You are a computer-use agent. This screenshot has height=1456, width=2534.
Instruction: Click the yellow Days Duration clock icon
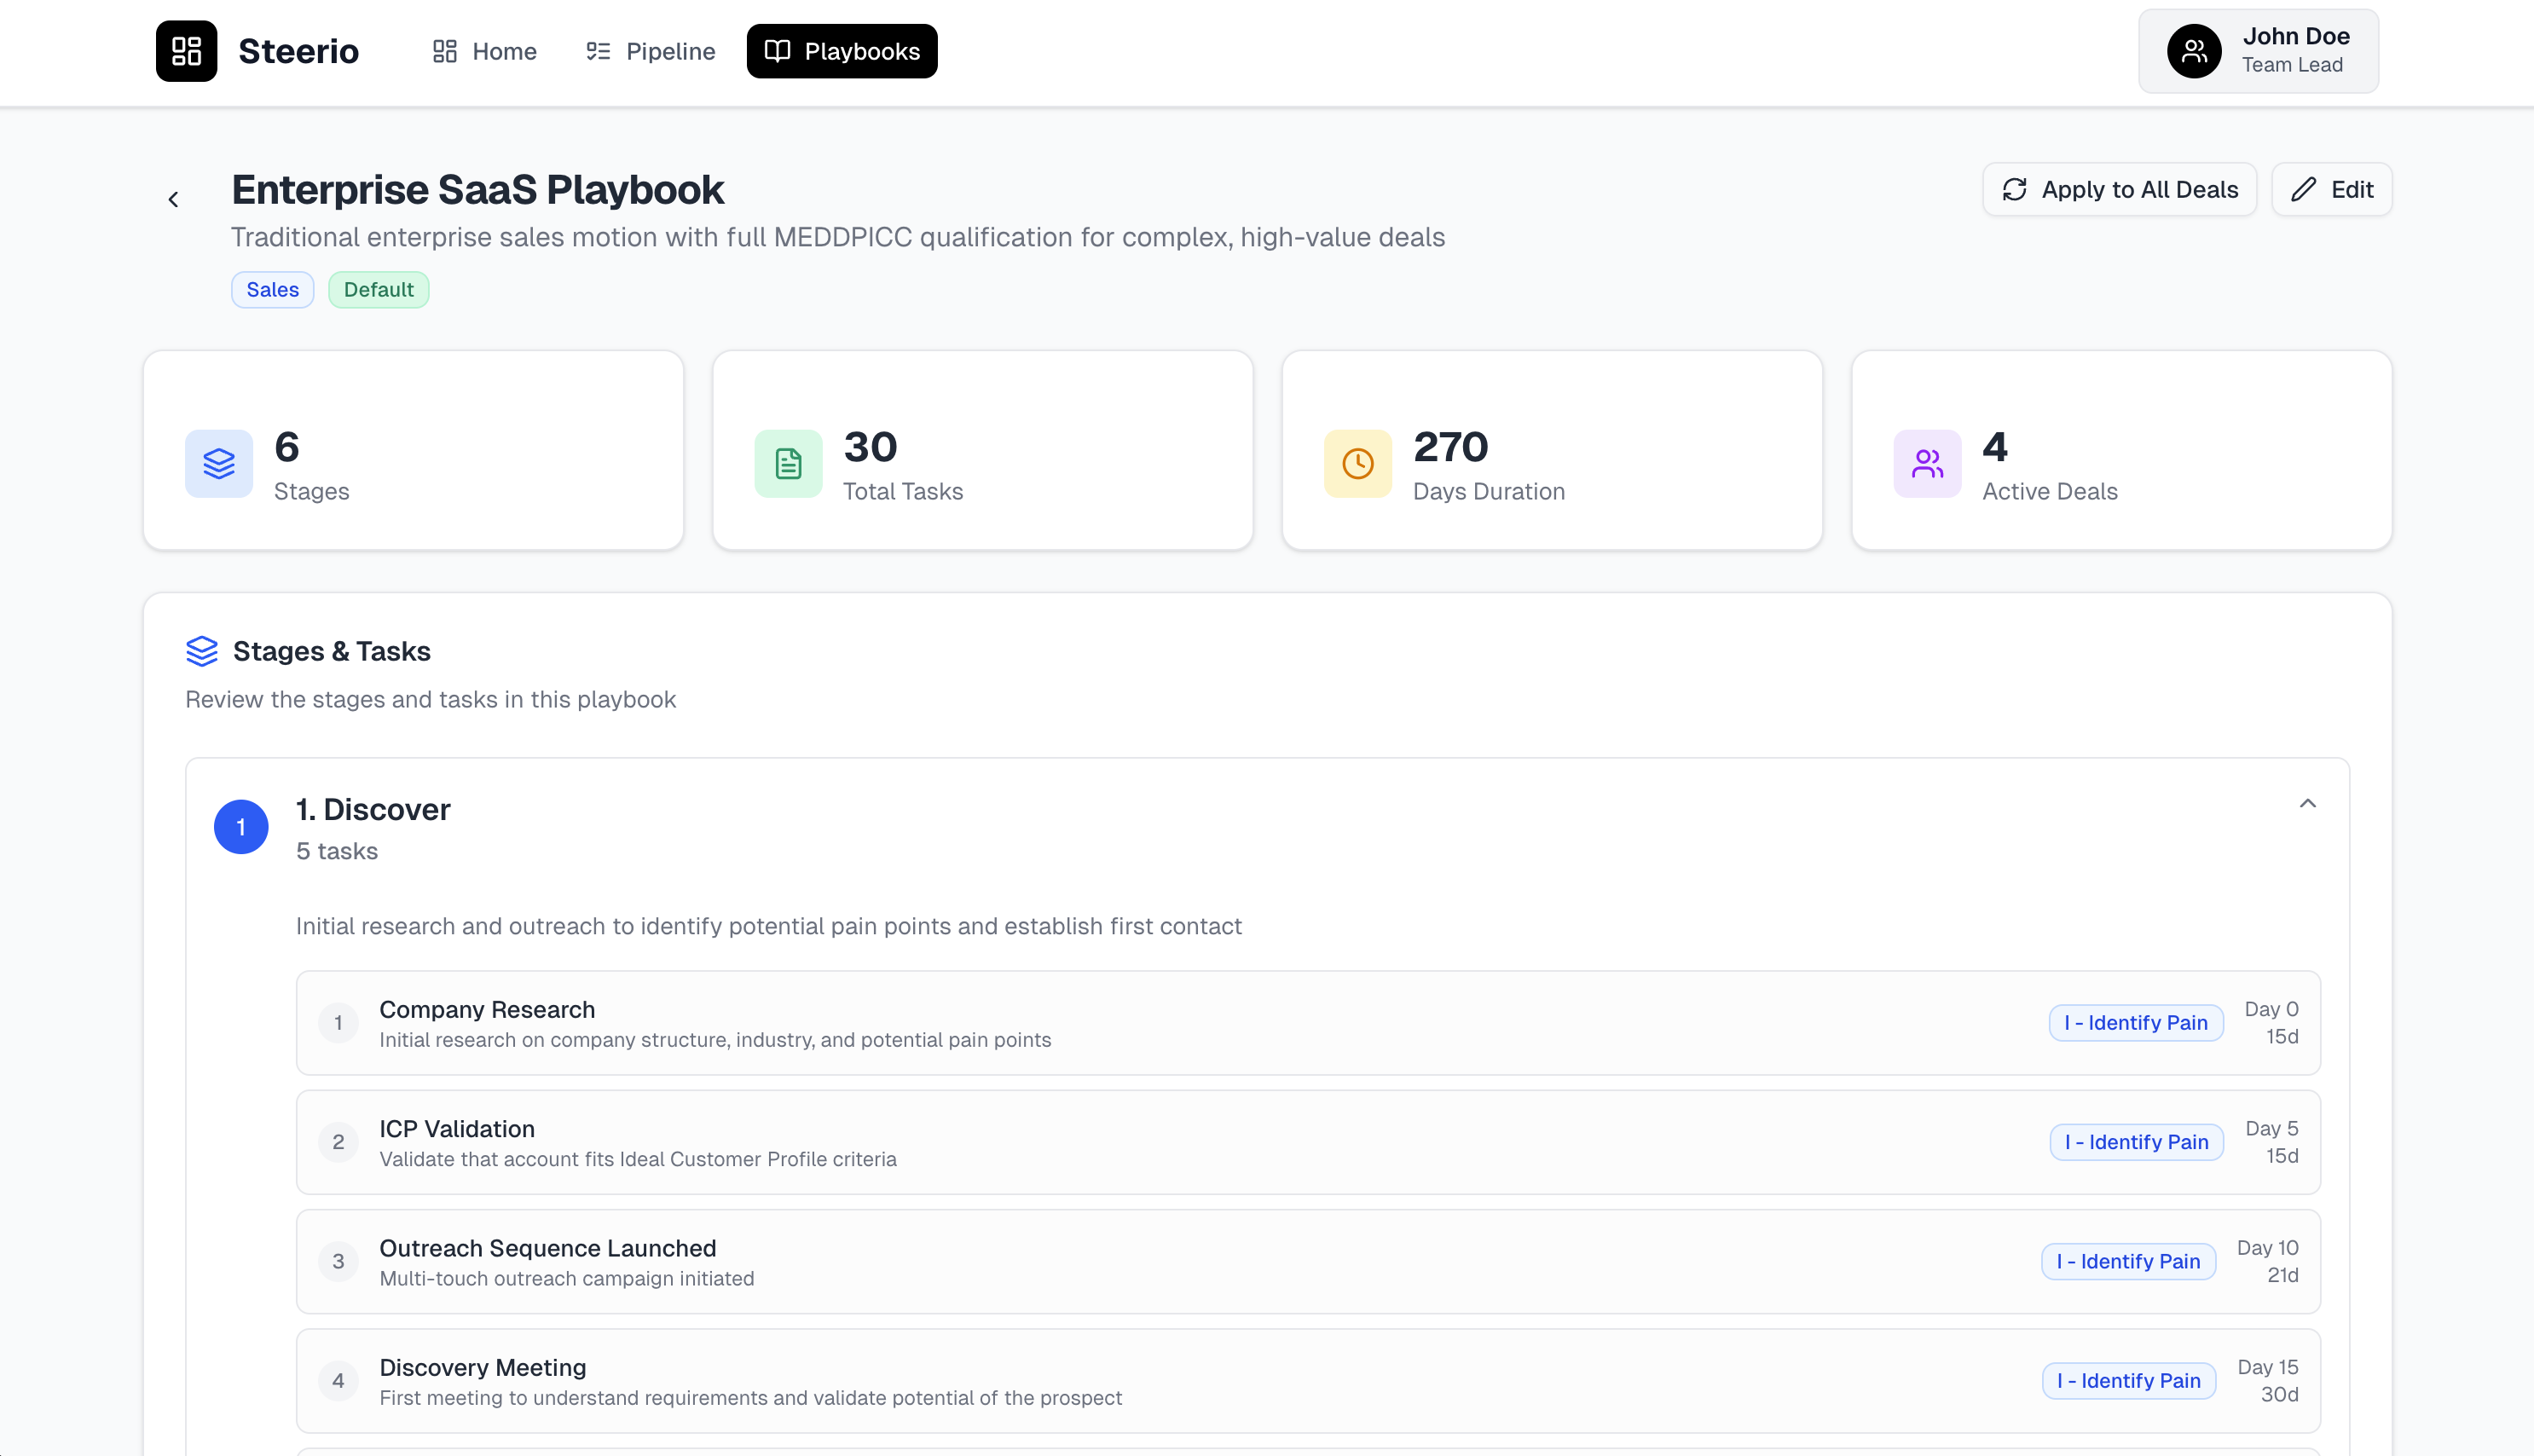pos(1357,463)
